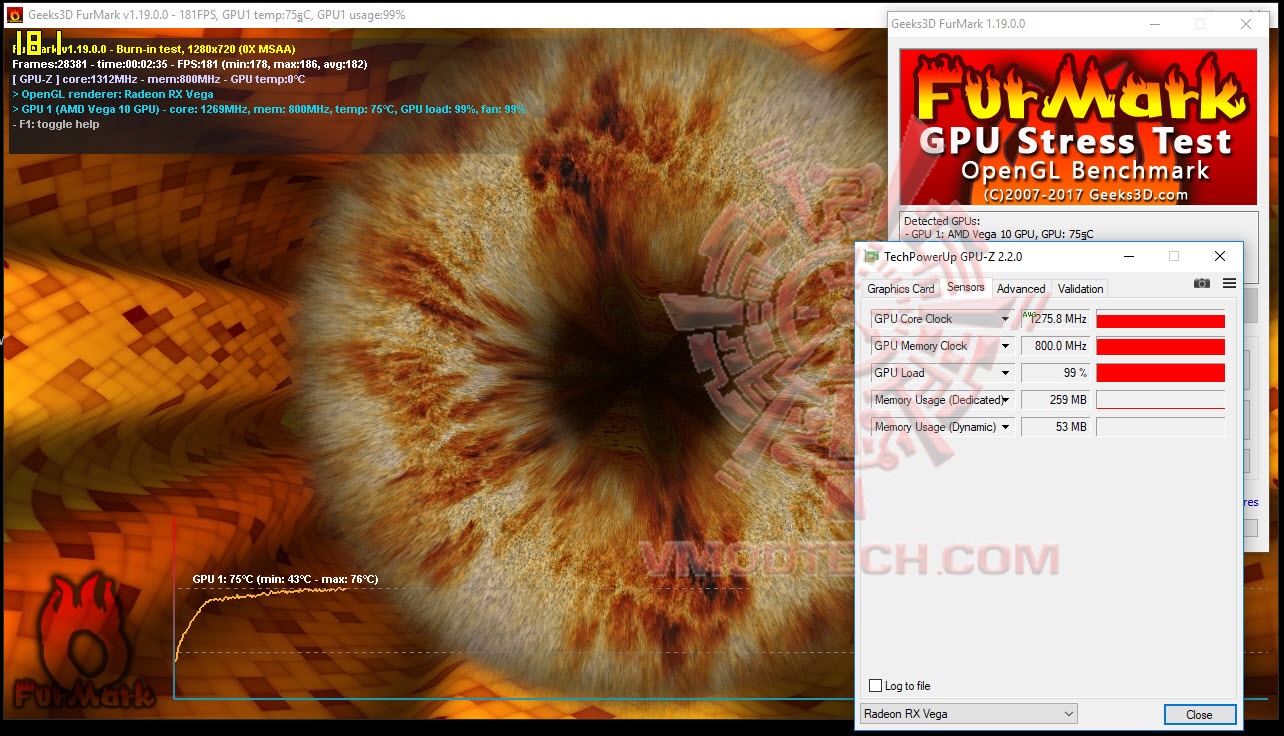Open the Memory Usage (Dynamic) dropdown
Screen dimensions: 1284x736
coord(1006,427)
